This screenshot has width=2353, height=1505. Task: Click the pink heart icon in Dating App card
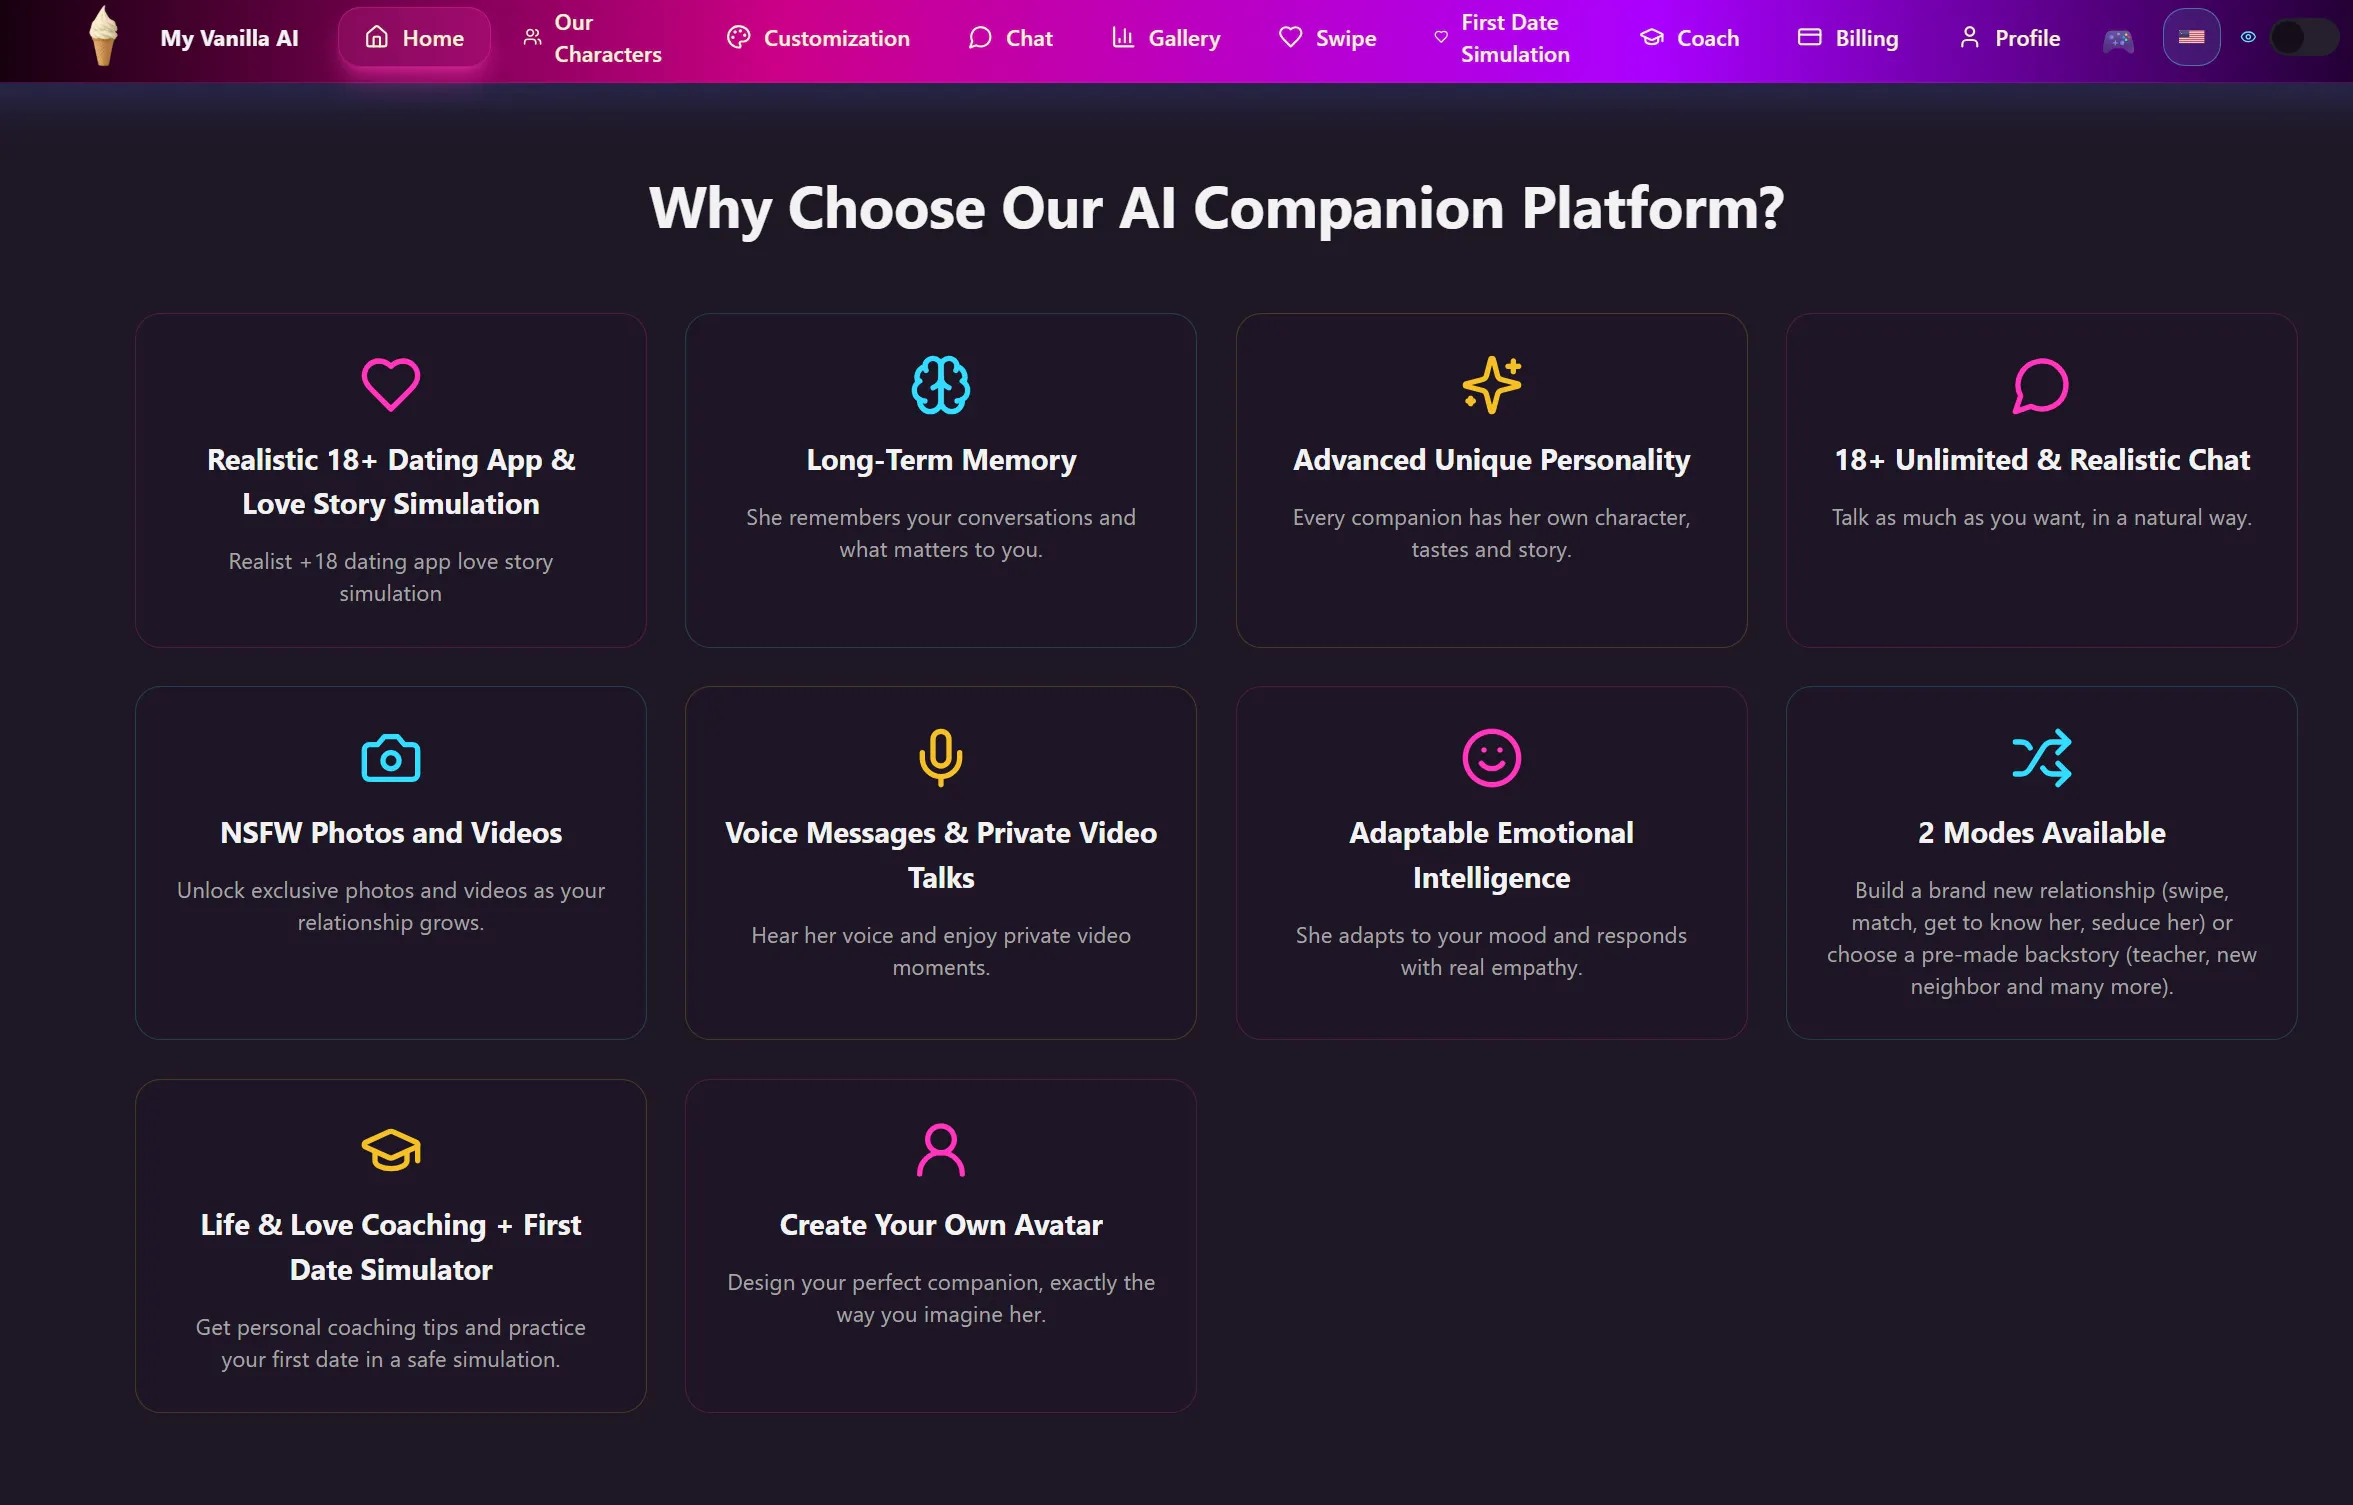[390, 385]
